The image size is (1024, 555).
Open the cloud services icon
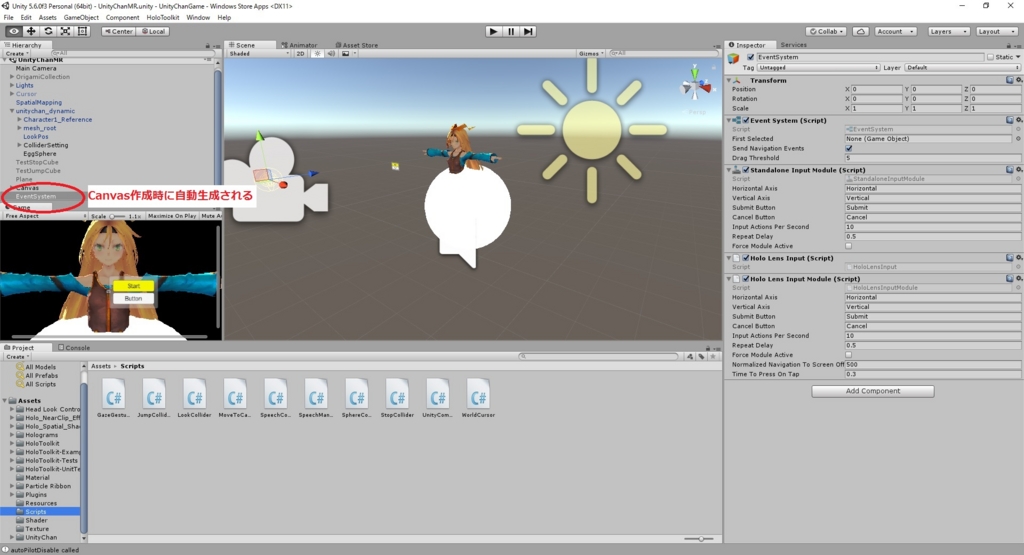[861, 31]
